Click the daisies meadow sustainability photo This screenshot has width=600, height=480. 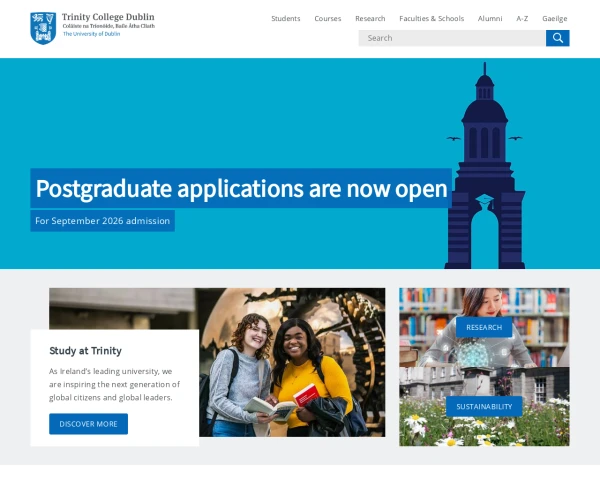click(x=484, y=407)
